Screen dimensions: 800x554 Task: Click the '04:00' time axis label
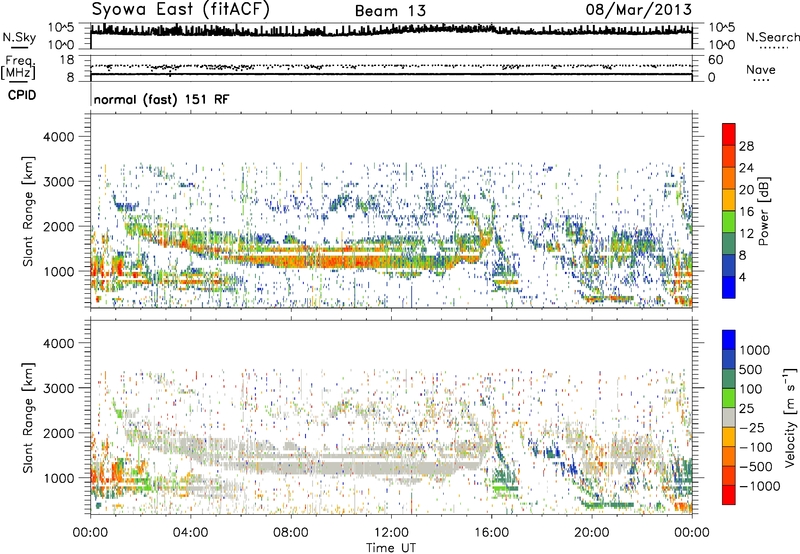(x=190, y=533)
